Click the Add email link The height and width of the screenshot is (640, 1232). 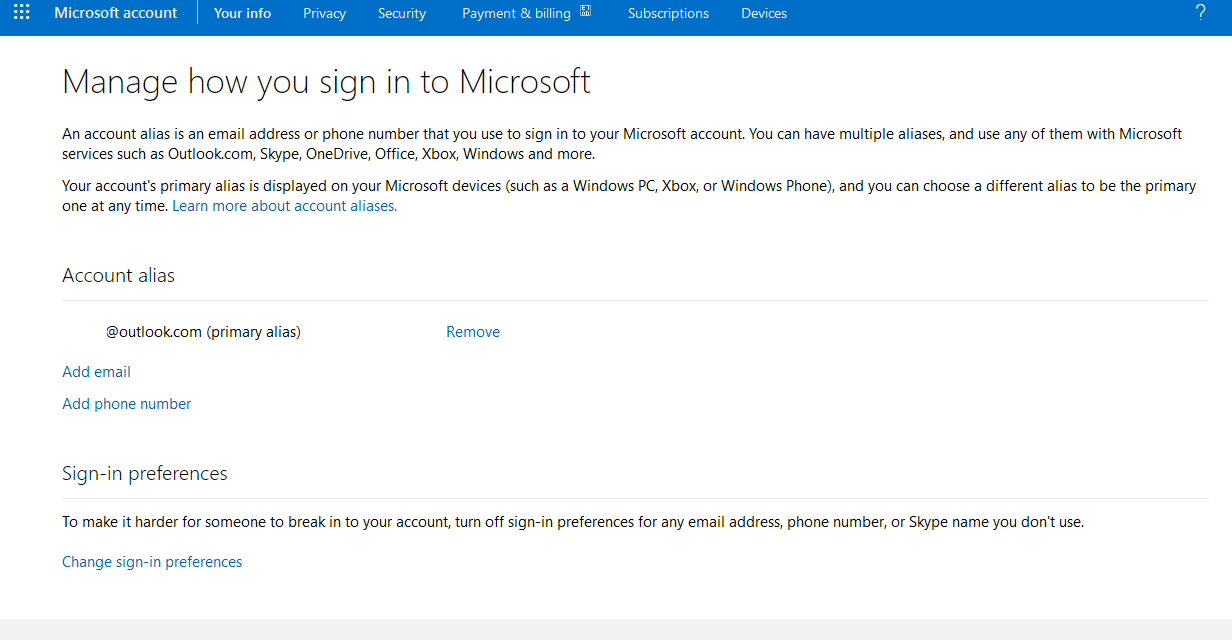pos(96,372)
